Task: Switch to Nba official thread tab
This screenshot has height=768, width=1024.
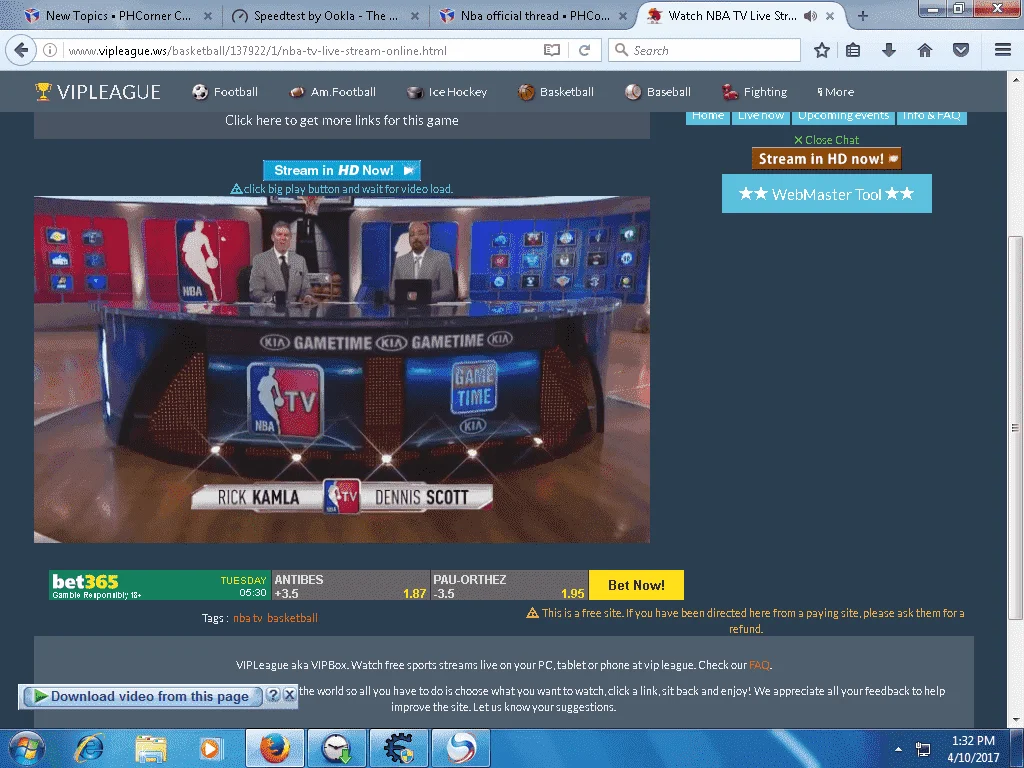Action: tap(532, 16)
